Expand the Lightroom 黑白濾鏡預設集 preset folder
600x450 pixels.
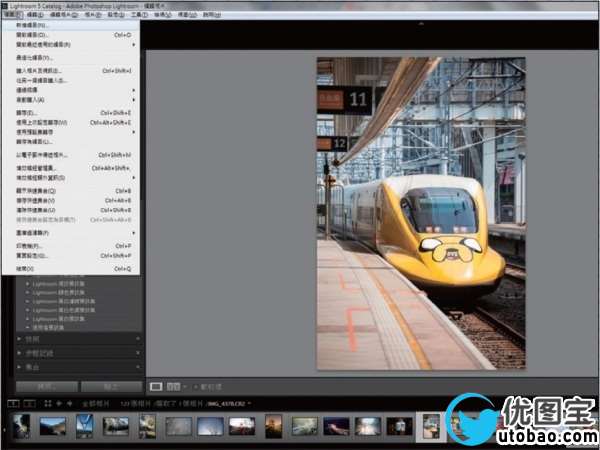pos(28,302)
